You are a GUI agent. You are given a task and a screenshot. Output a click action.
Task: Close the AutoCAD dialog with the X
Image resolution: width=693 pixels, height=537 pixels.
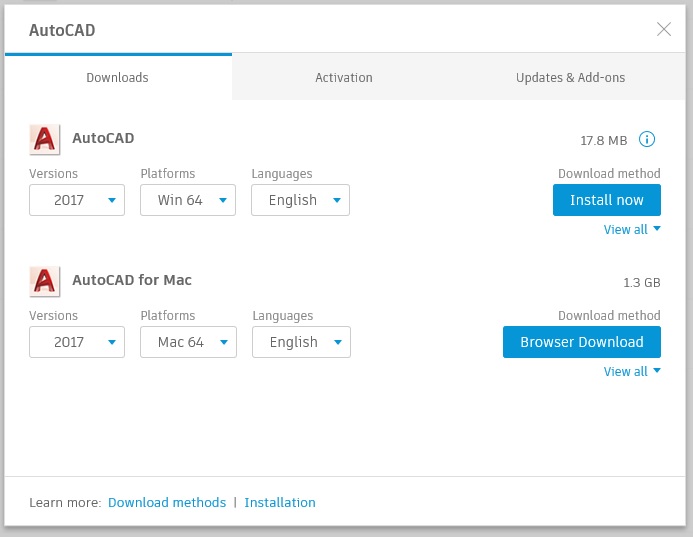click(663, 30)
